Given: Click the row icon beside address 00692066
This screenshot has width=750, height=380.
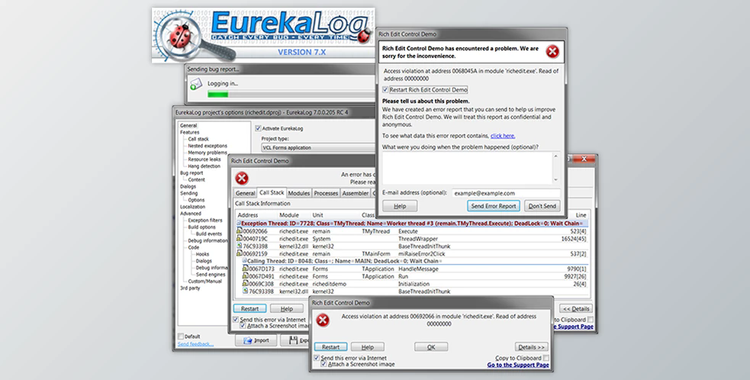Looking at the screenshot, I should (x=239, y=231).
